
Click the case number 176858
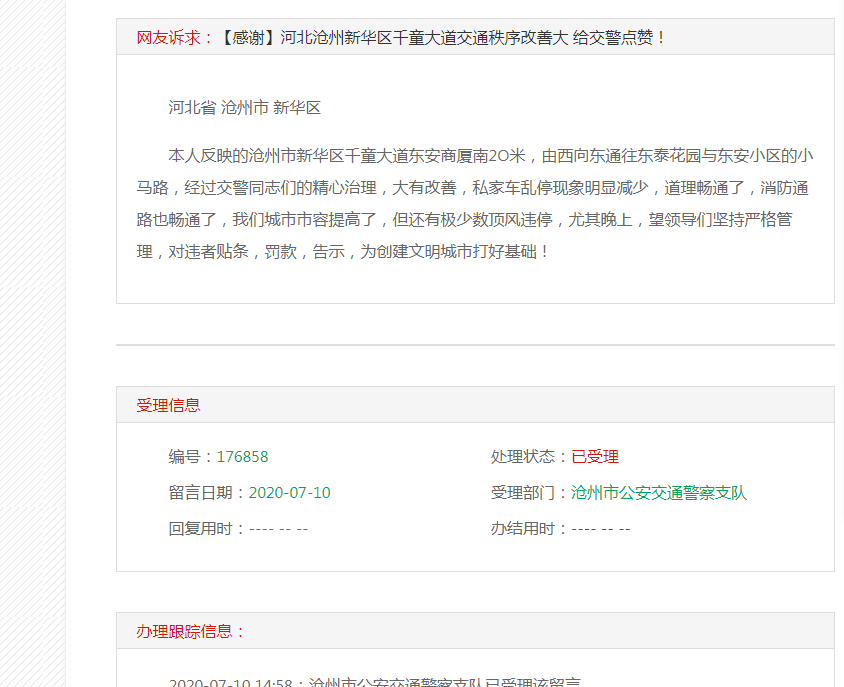(243, 457)
